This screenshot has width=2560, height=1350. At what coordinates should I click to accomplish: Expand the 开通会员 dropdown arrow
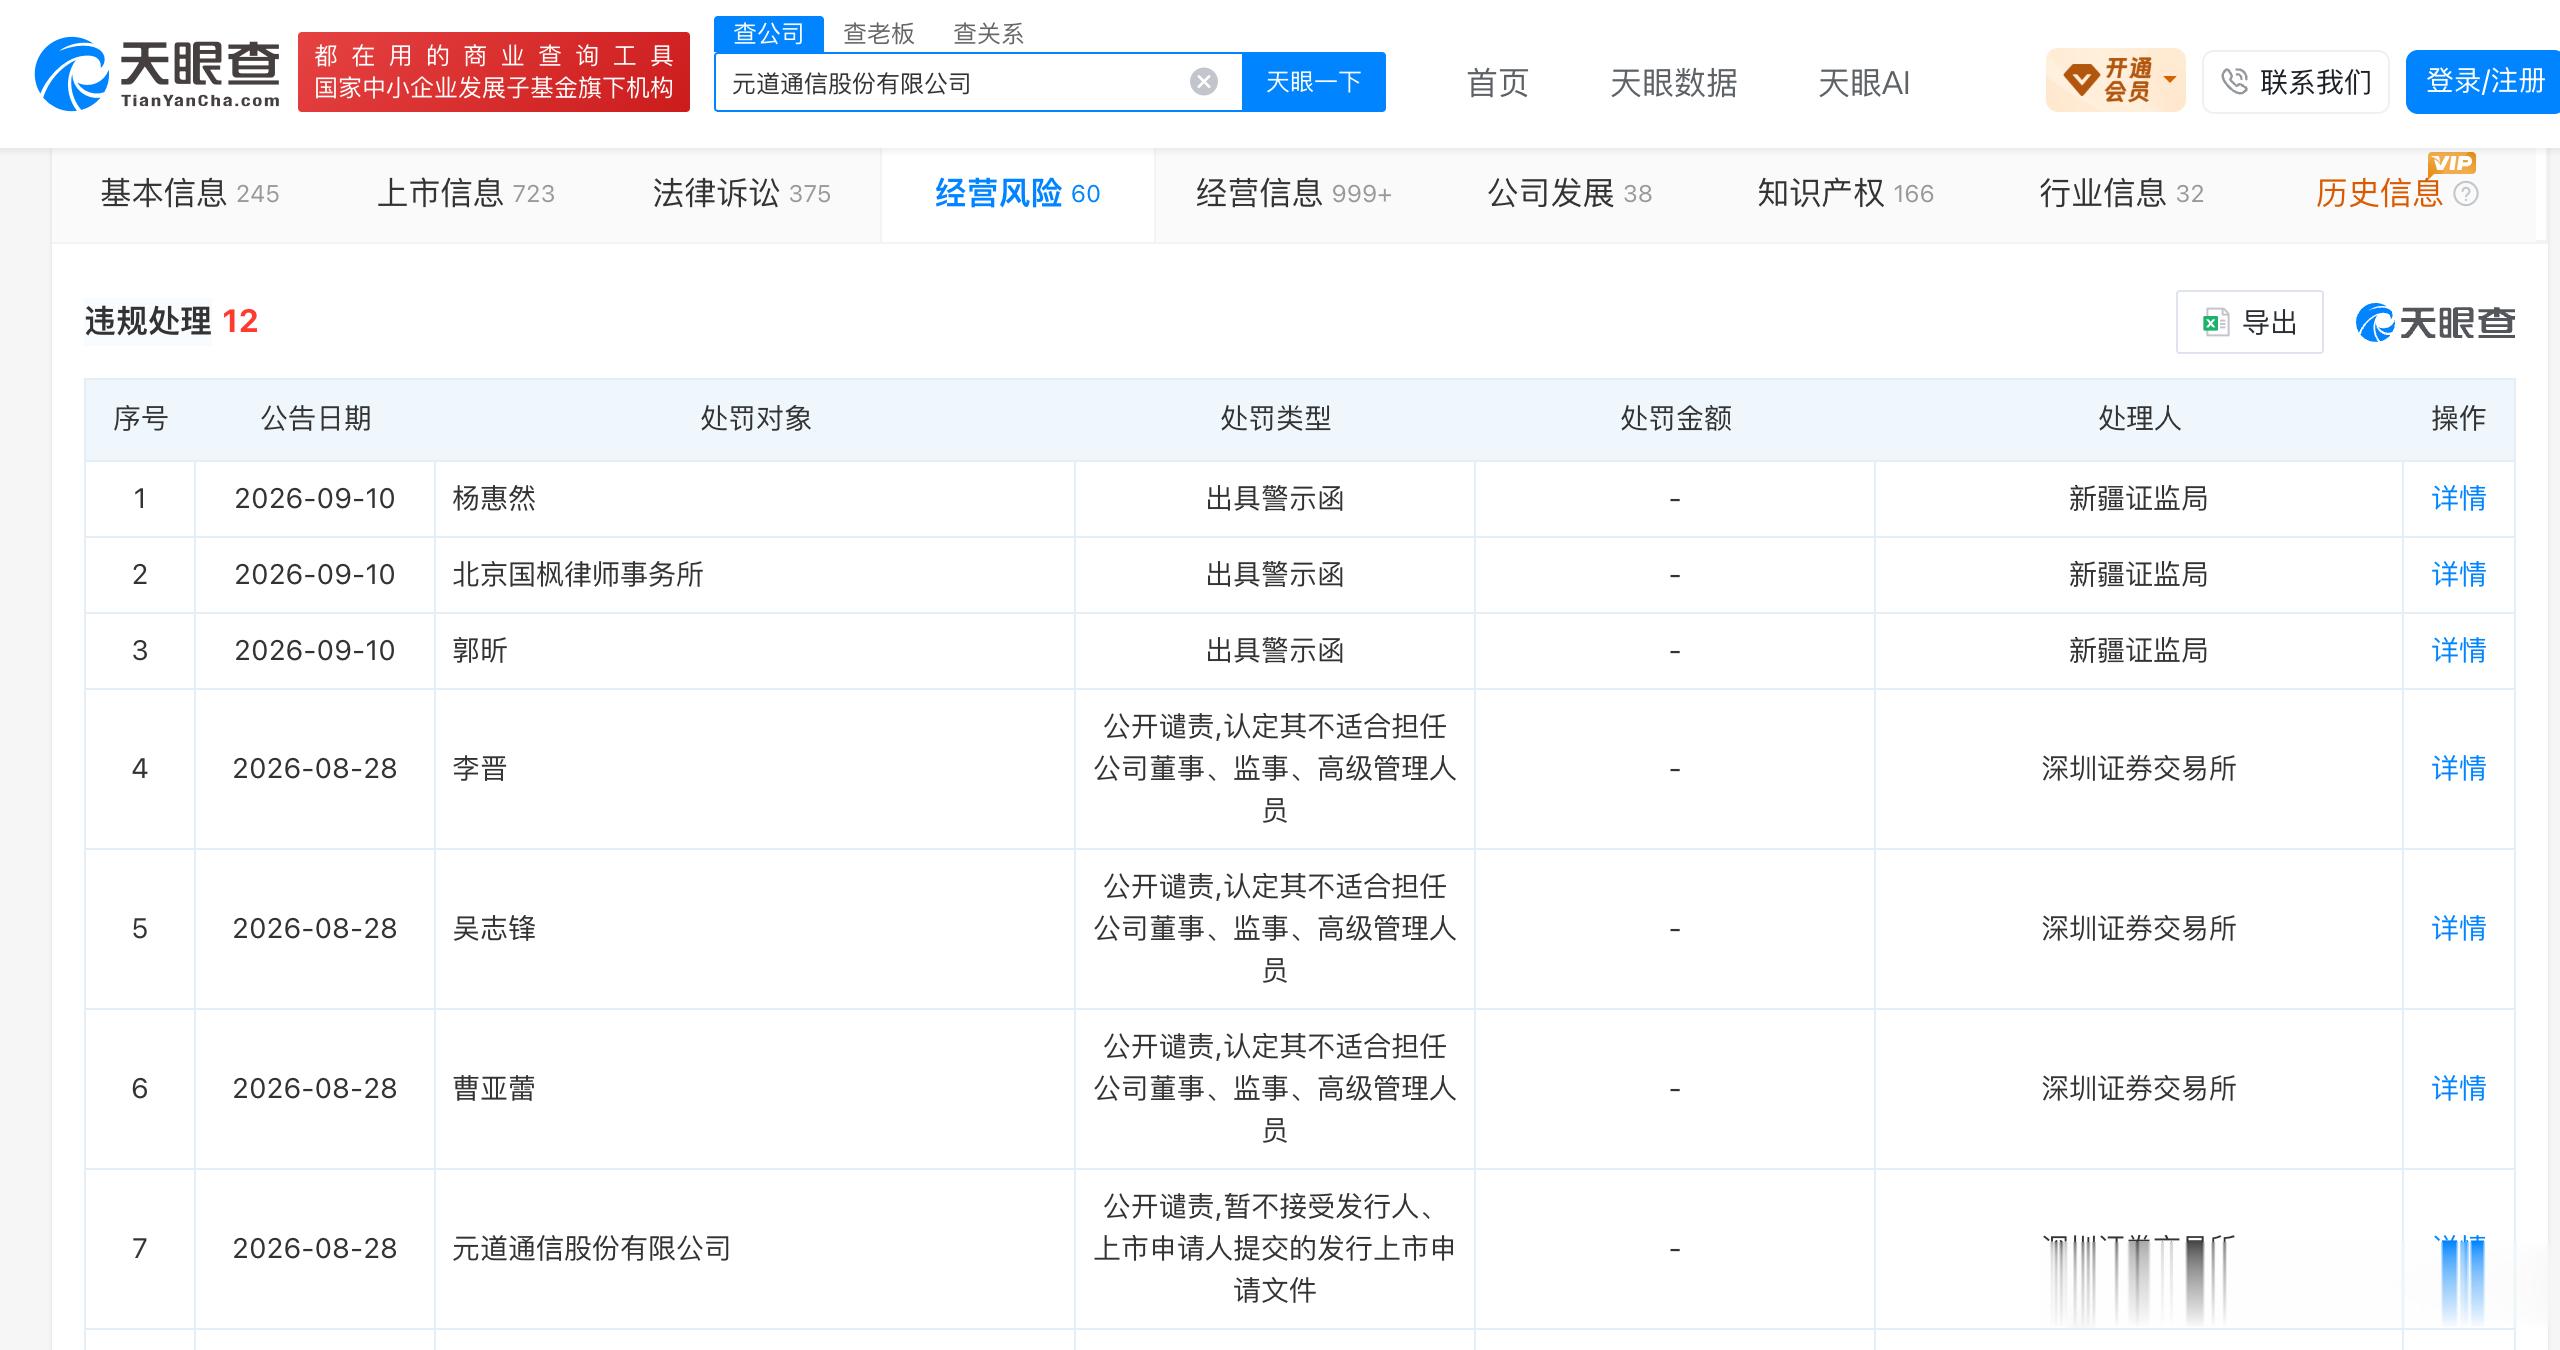(x=2169, y=80)
